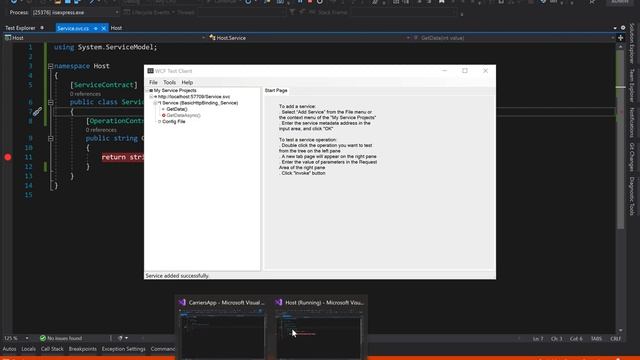Screen dimensions: 640x360
Task: Open the Tools menu in WCF Test Client
Action: tap(169, 82)
